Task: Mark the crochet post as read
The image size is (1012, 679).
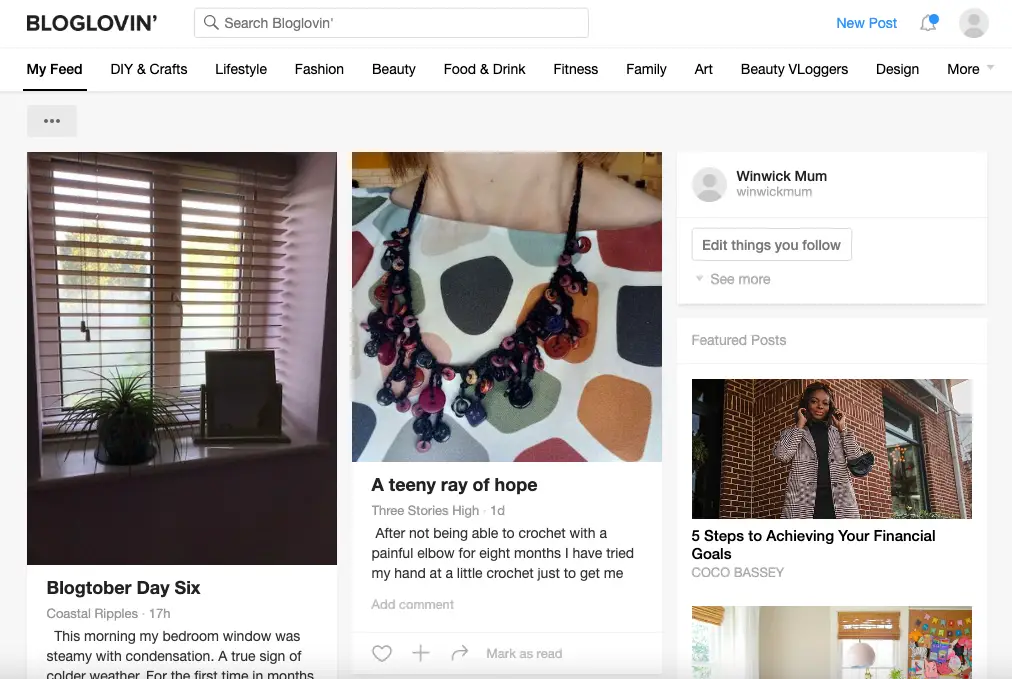Action: pos(523,653)
